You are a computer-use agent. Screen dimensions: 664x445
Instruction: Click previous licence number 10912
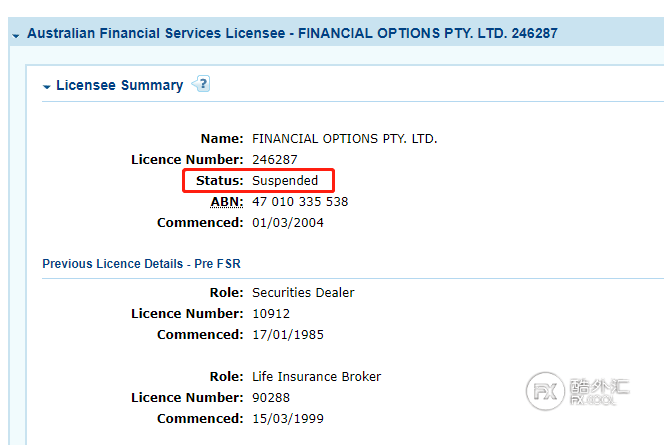[270, 314]
